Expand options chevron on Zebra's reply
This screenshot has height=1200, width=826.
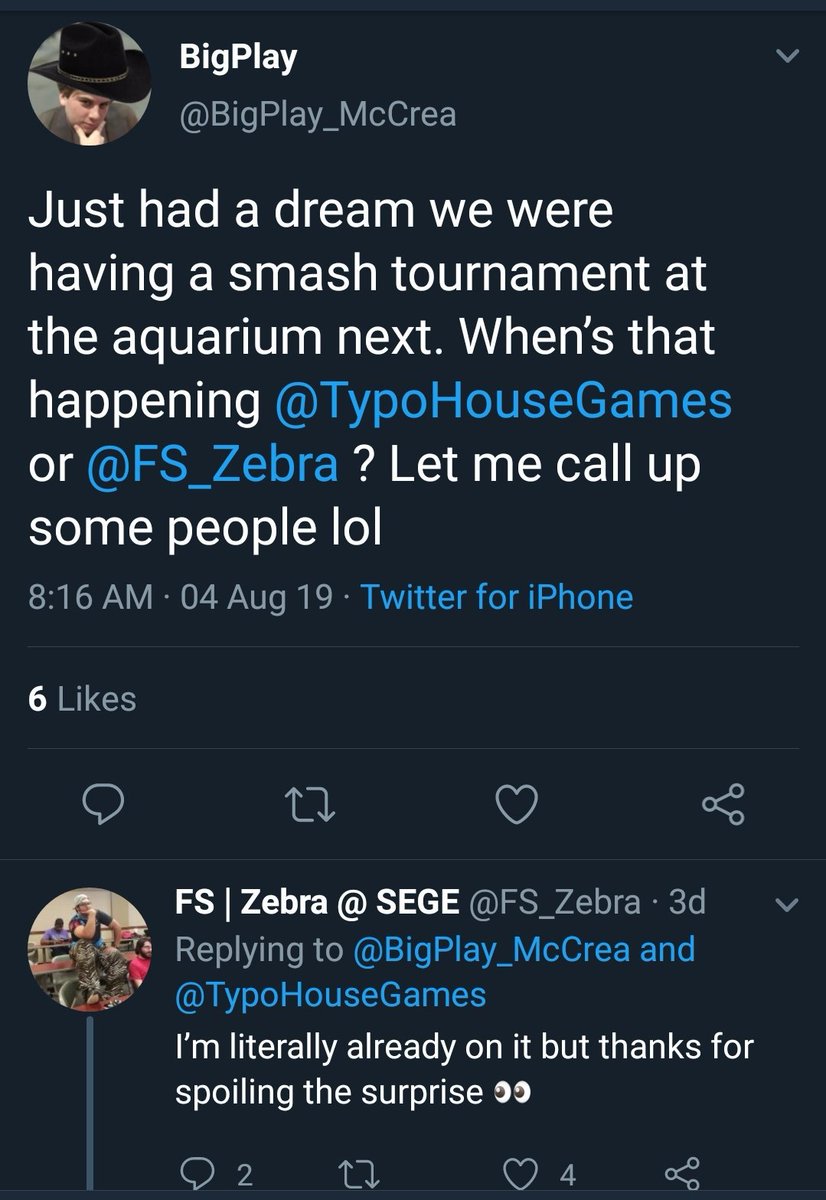click(788, 907)
